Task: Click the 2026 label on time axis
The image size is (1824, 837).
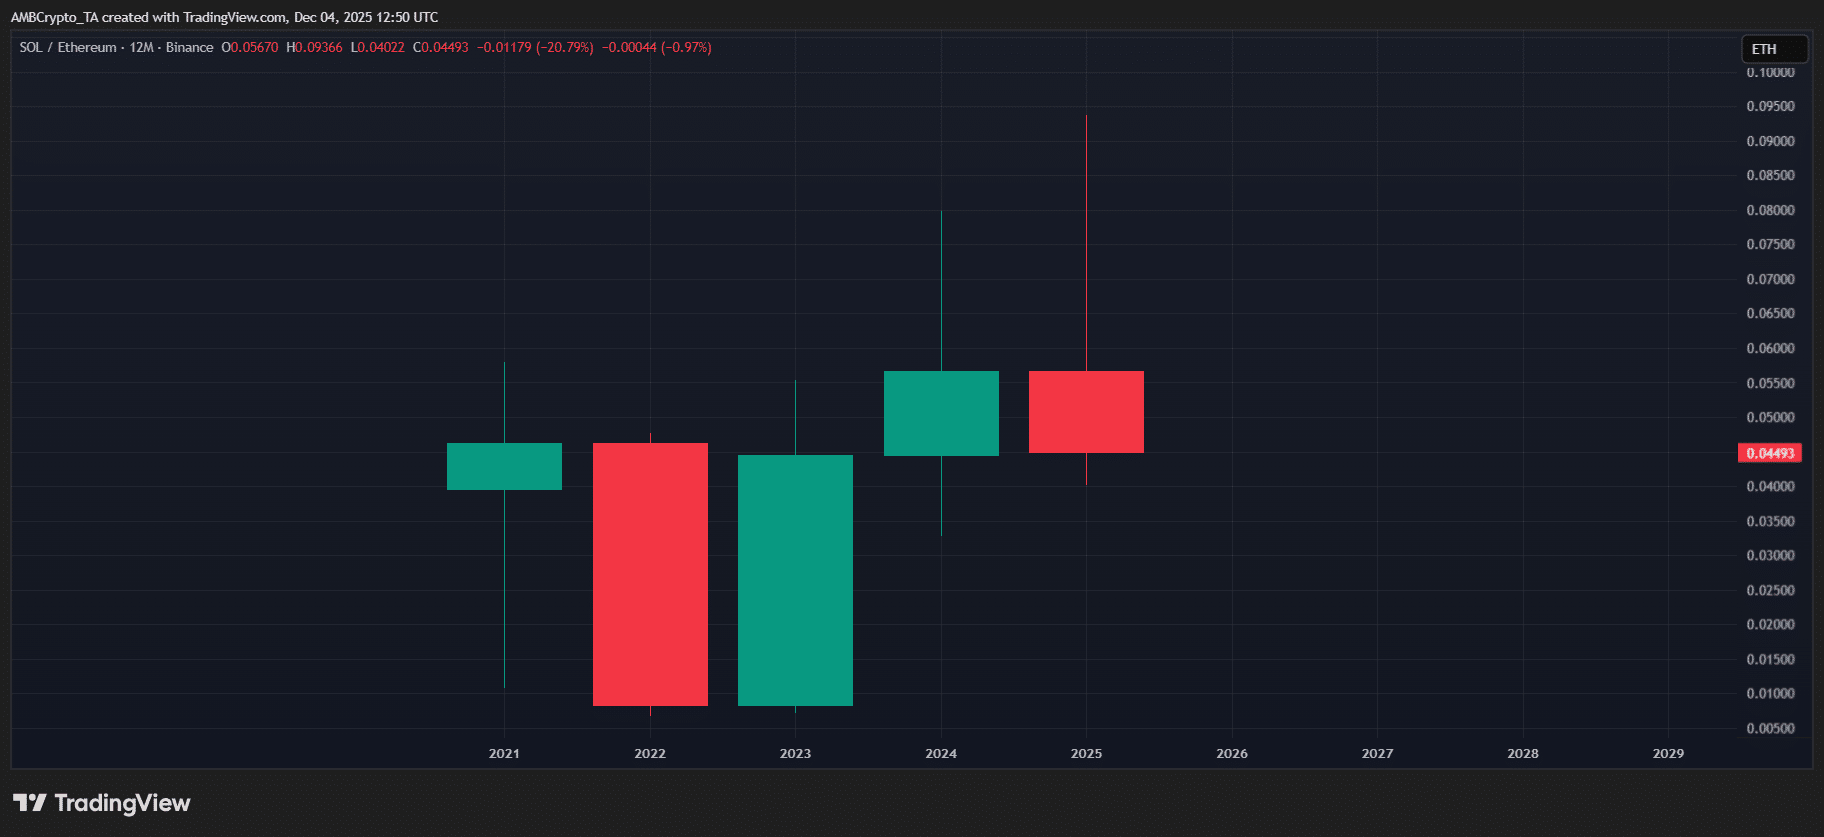Action: click(1231, 753)
